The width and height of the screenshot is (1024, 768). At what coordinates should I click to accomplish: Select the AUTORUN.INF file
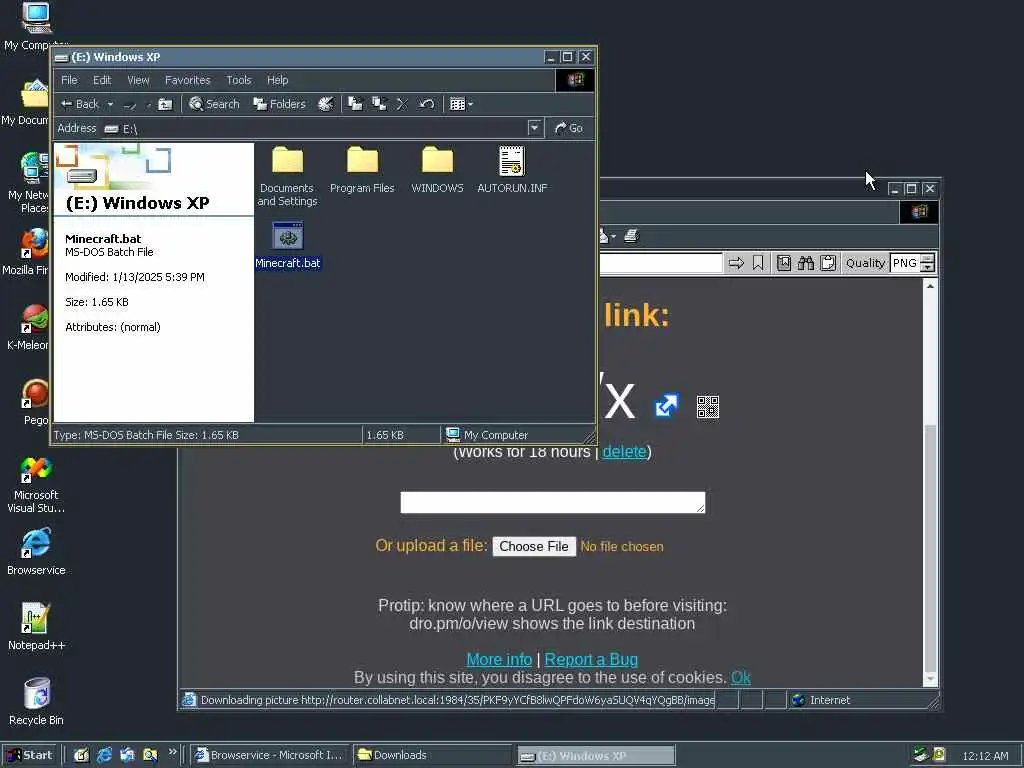pyautogui.click(x=512, y=170)
